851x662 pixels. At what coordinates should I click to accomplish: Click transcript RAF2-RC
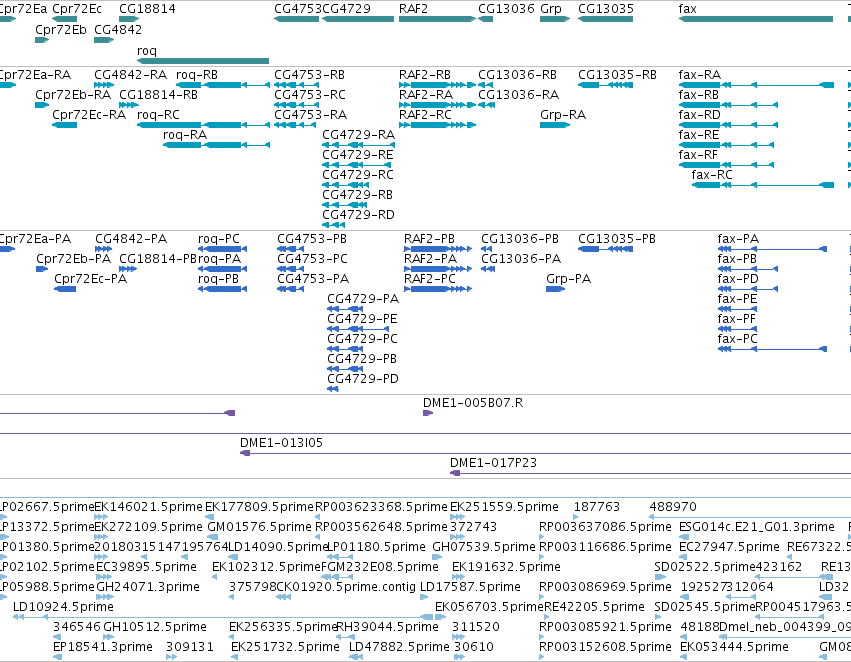click(x=426, y=115)
